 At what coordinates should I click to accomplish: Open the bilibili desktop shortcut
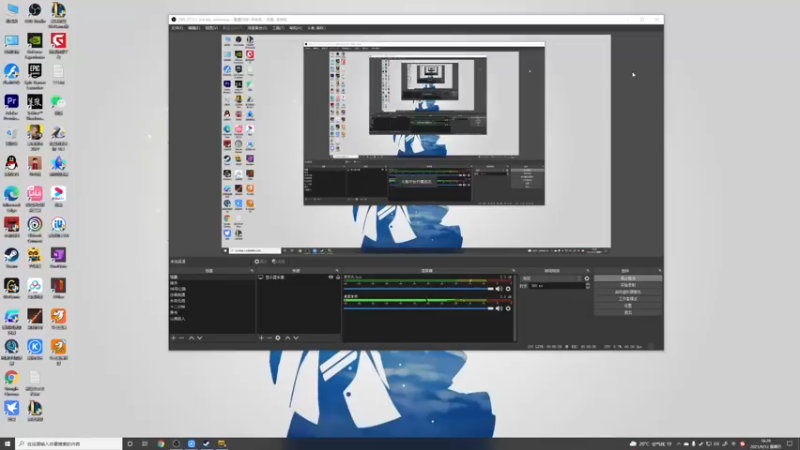(35, 197)
